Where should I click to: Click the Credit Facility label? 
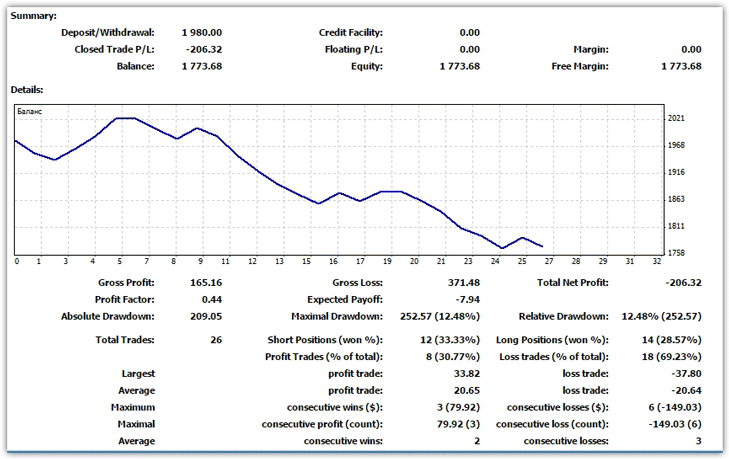click(350, 33)
